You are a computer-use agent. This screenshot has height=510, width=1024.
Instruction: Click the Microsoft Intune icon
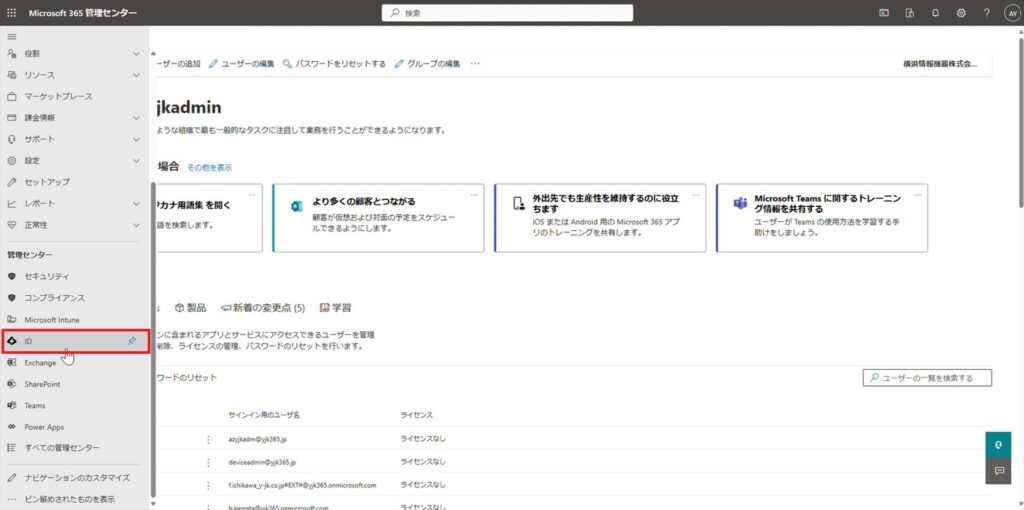click(x=11, y=319)
